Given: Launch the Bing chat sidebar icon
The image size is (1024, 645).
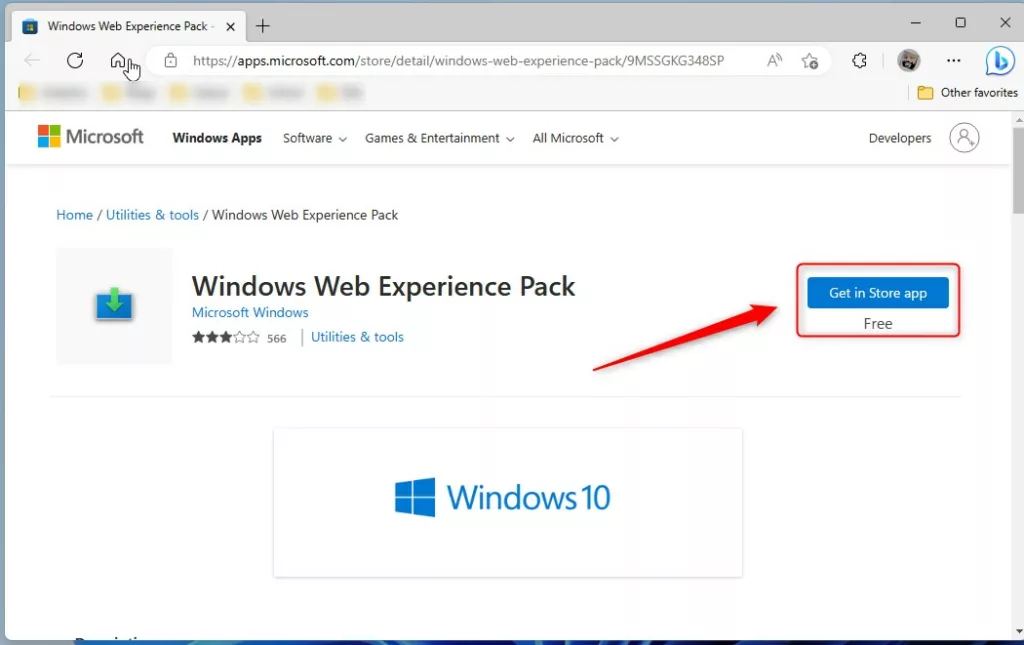Looking at the screenshot, I should [999, 61].
